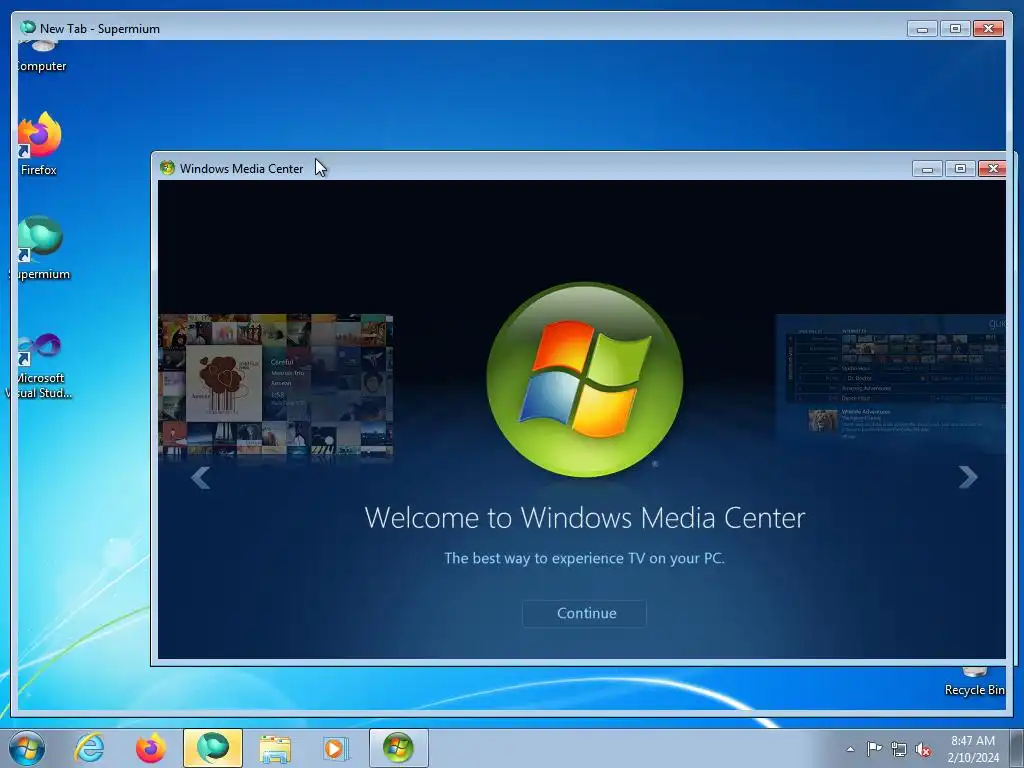
Task: Click the green Media Center logo orb
Action: click(584, 379)
